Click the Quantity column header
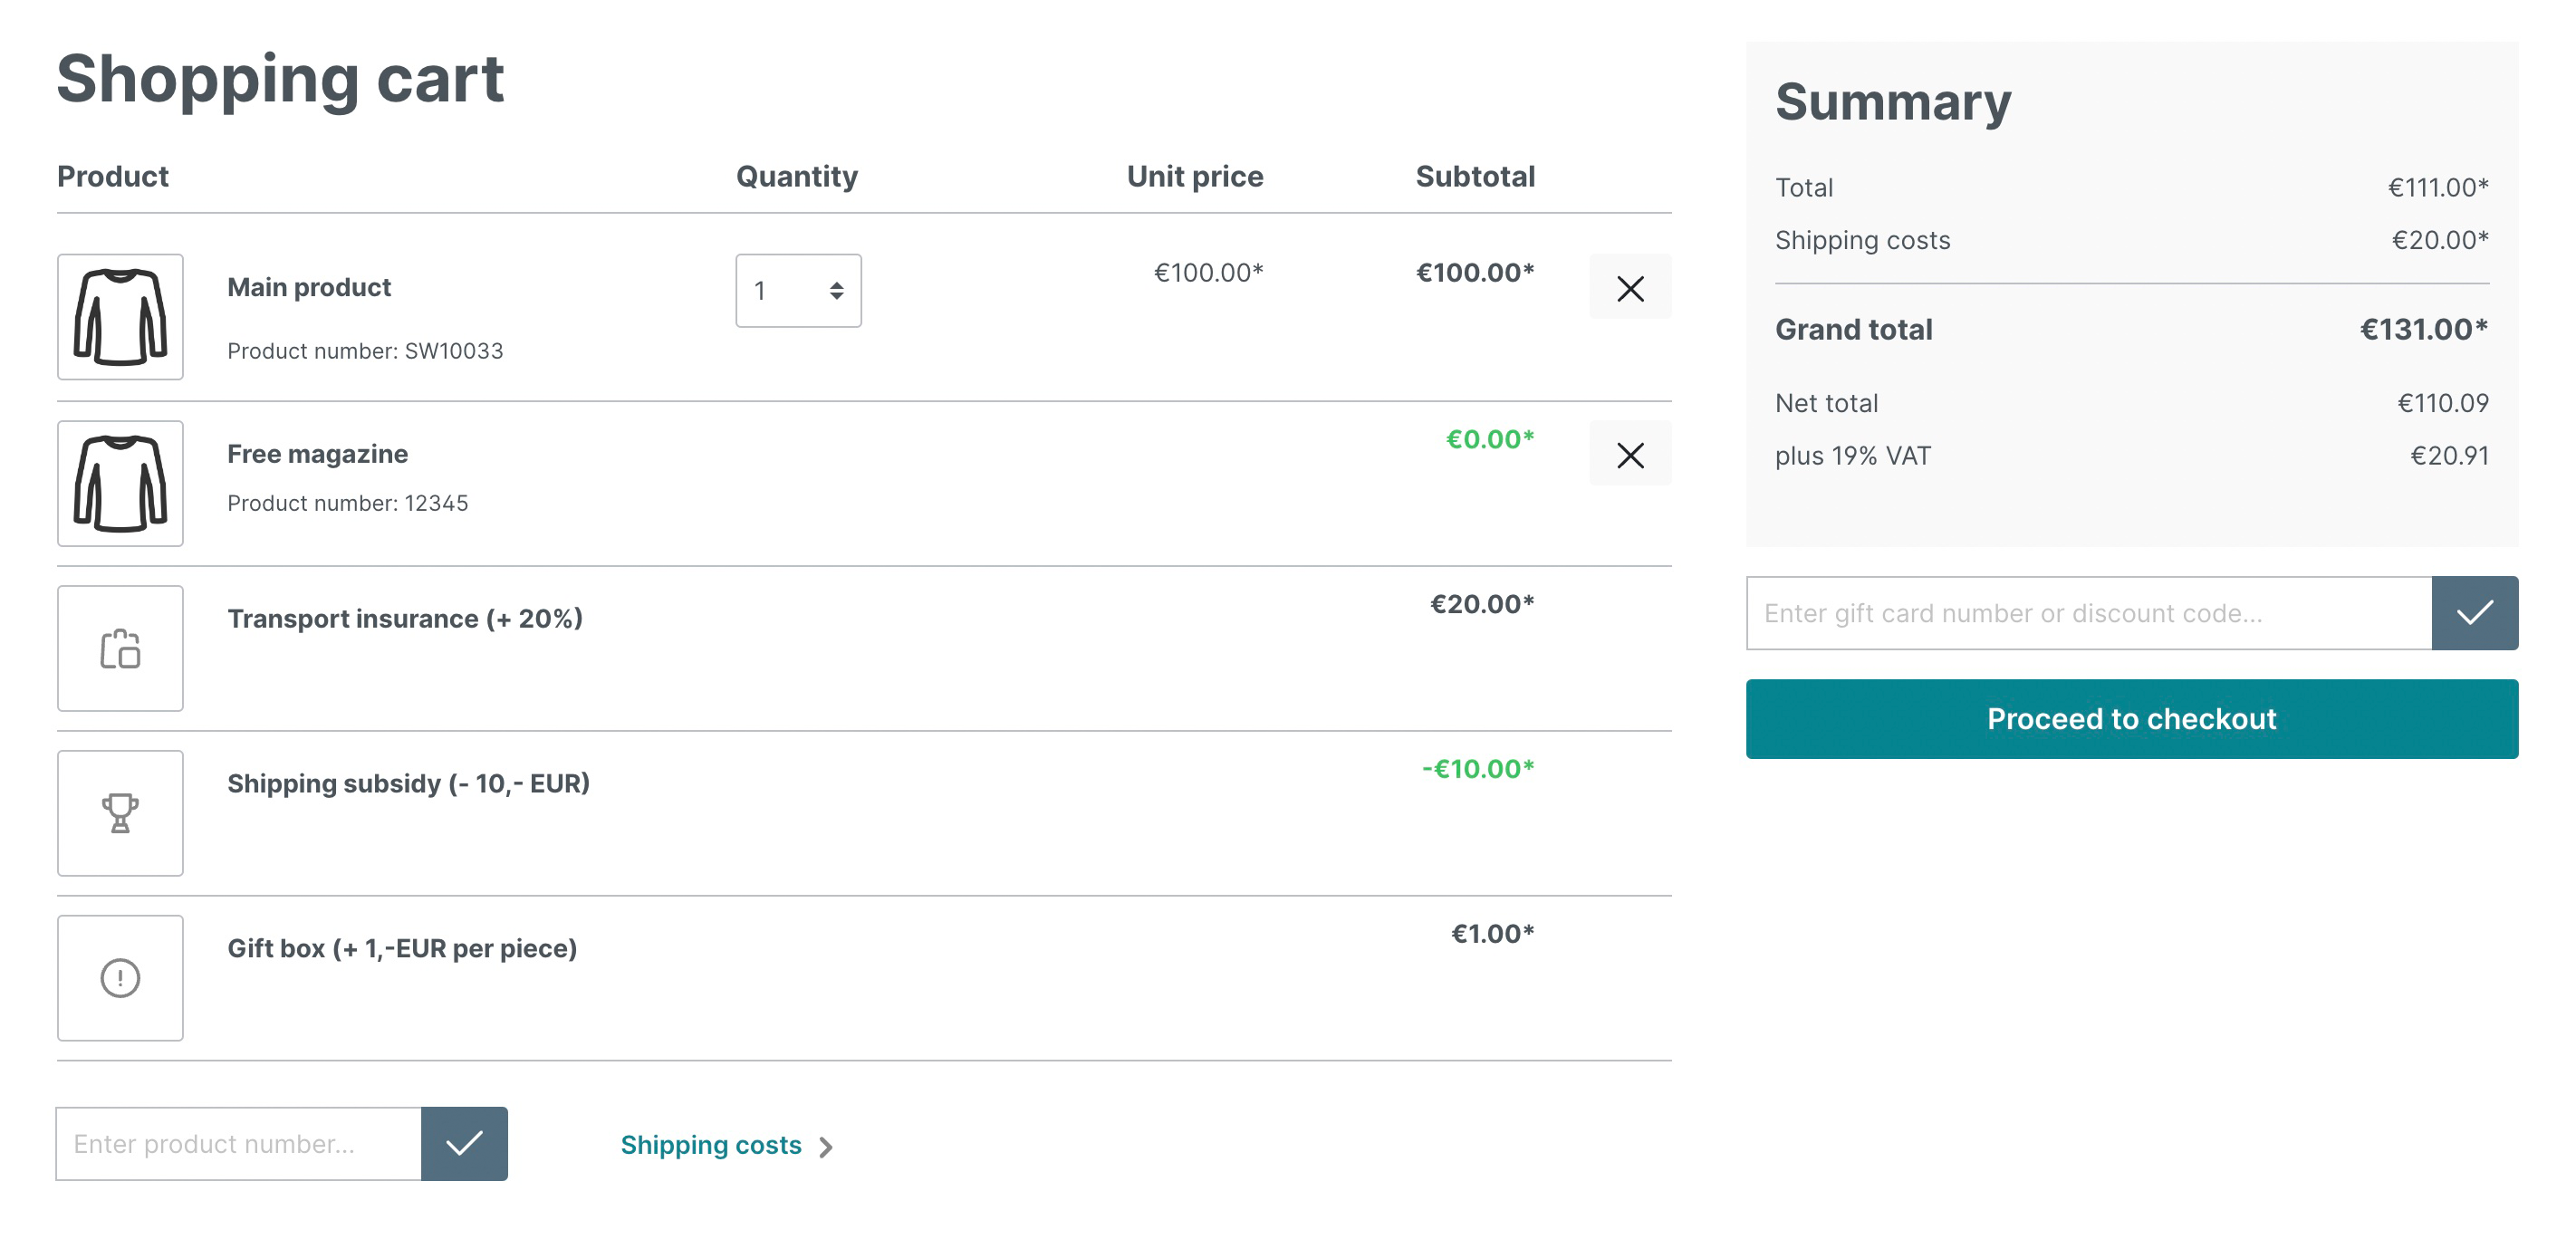This screenshot has height=1239, width=2576. click(797, 176)
